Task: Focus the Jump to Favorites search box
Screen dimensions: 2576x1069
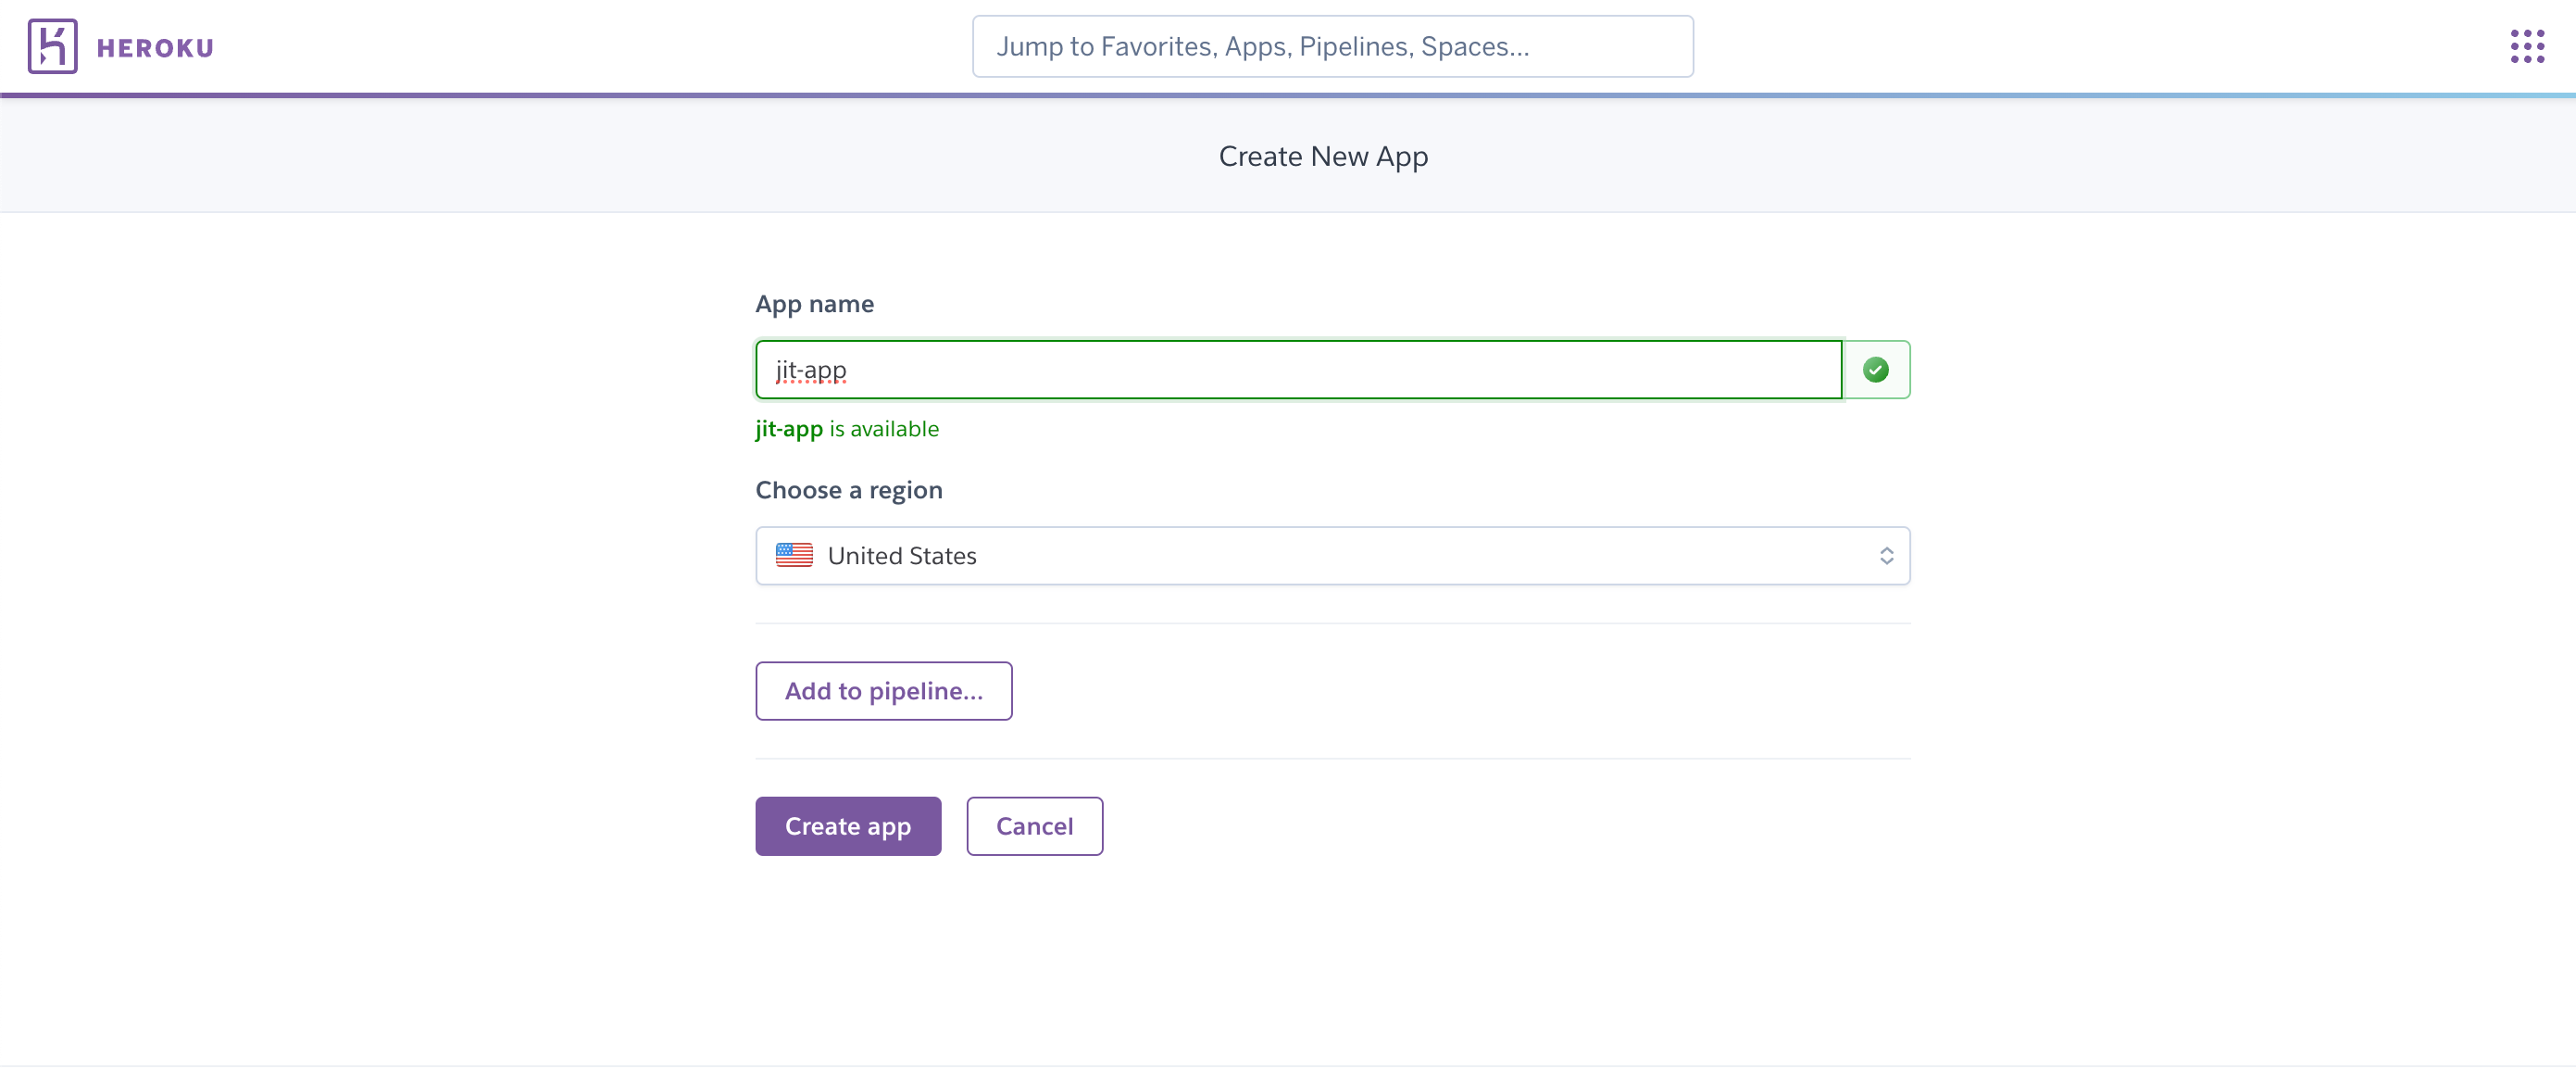Action: [1332, 46]
